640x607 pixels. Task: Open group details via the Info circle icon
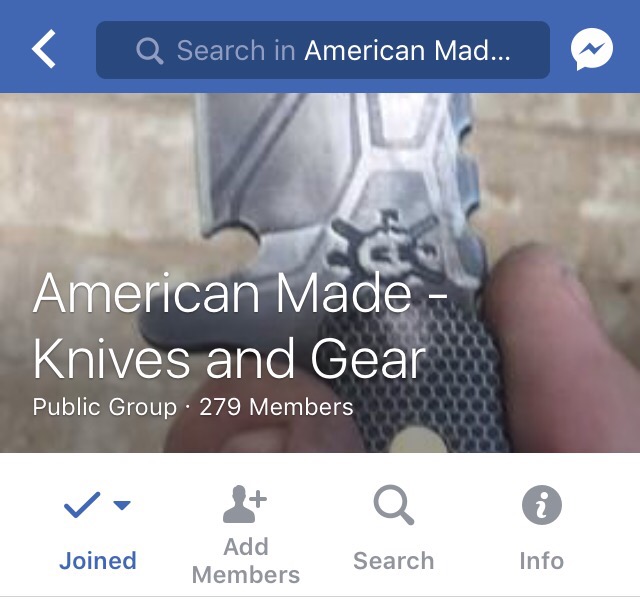click(x=542, y=505)
